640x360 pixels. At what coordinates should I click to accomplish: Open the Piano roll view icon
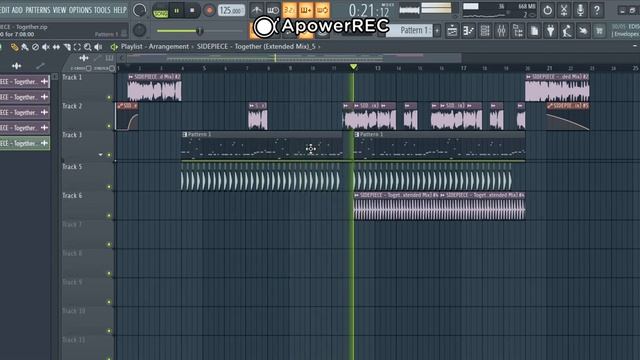(x=469, y=31)
